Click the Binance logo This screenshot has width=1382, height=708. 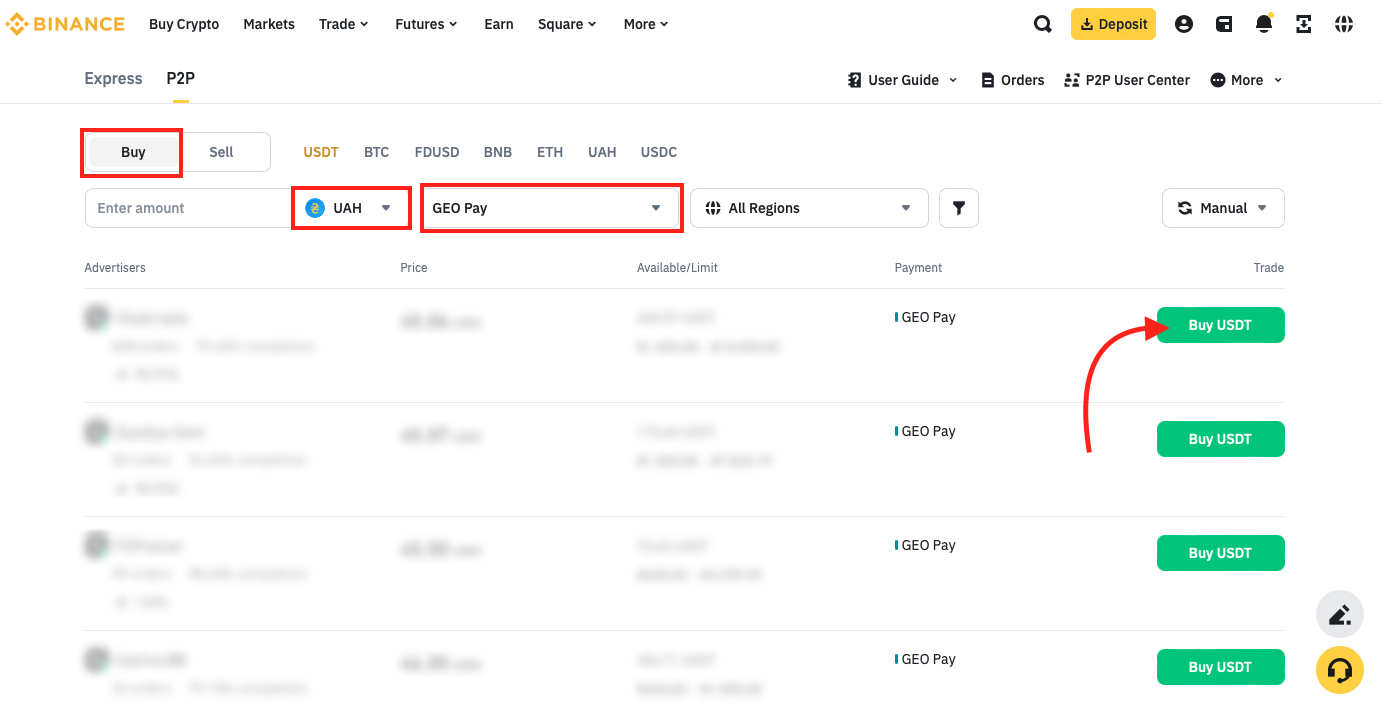click(x=65, y=24)
